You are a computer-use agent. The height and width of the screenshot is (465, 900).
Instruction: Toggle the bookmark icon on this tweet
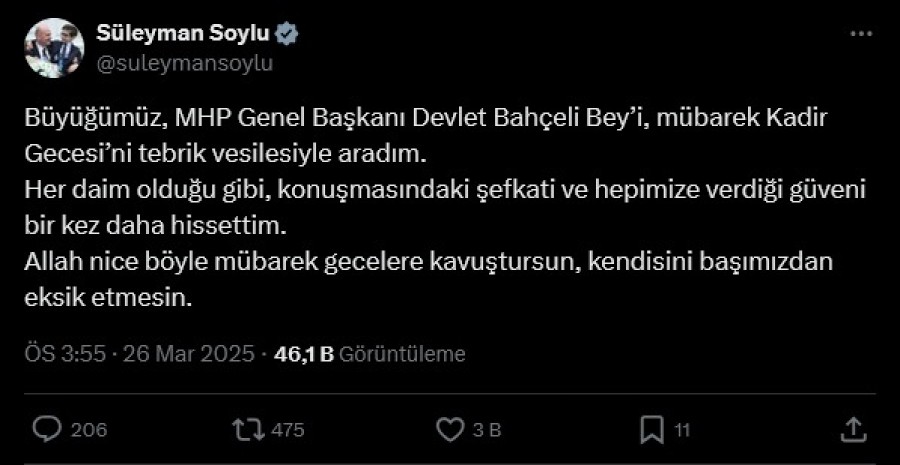click(653, 430)
